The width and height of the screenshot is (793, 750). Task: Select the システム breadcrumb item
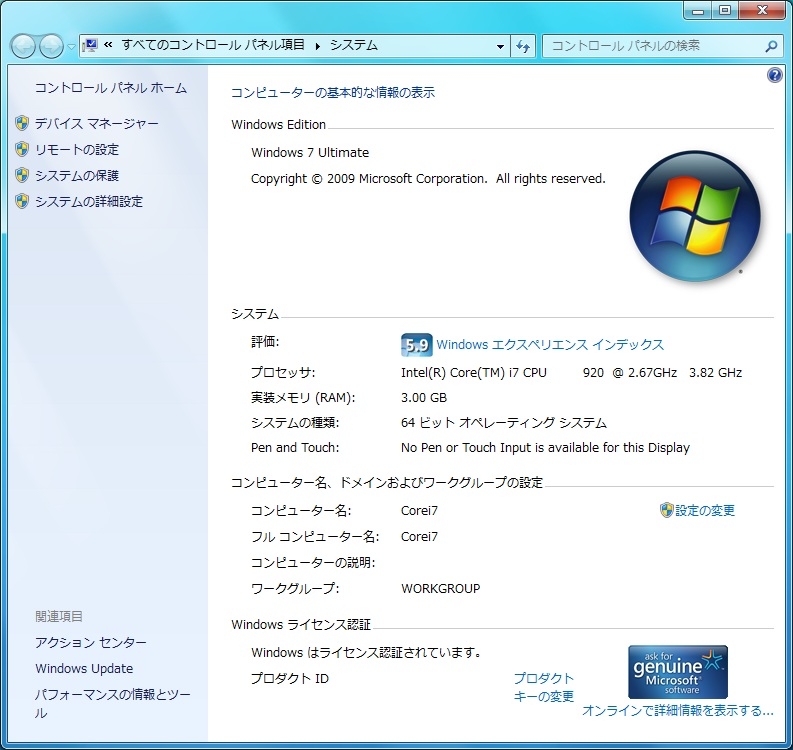(354, 46)
